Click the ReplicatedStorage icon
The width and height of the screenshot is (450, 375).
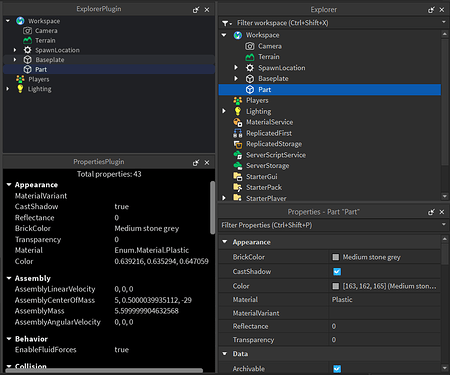(x=238, y=144)
